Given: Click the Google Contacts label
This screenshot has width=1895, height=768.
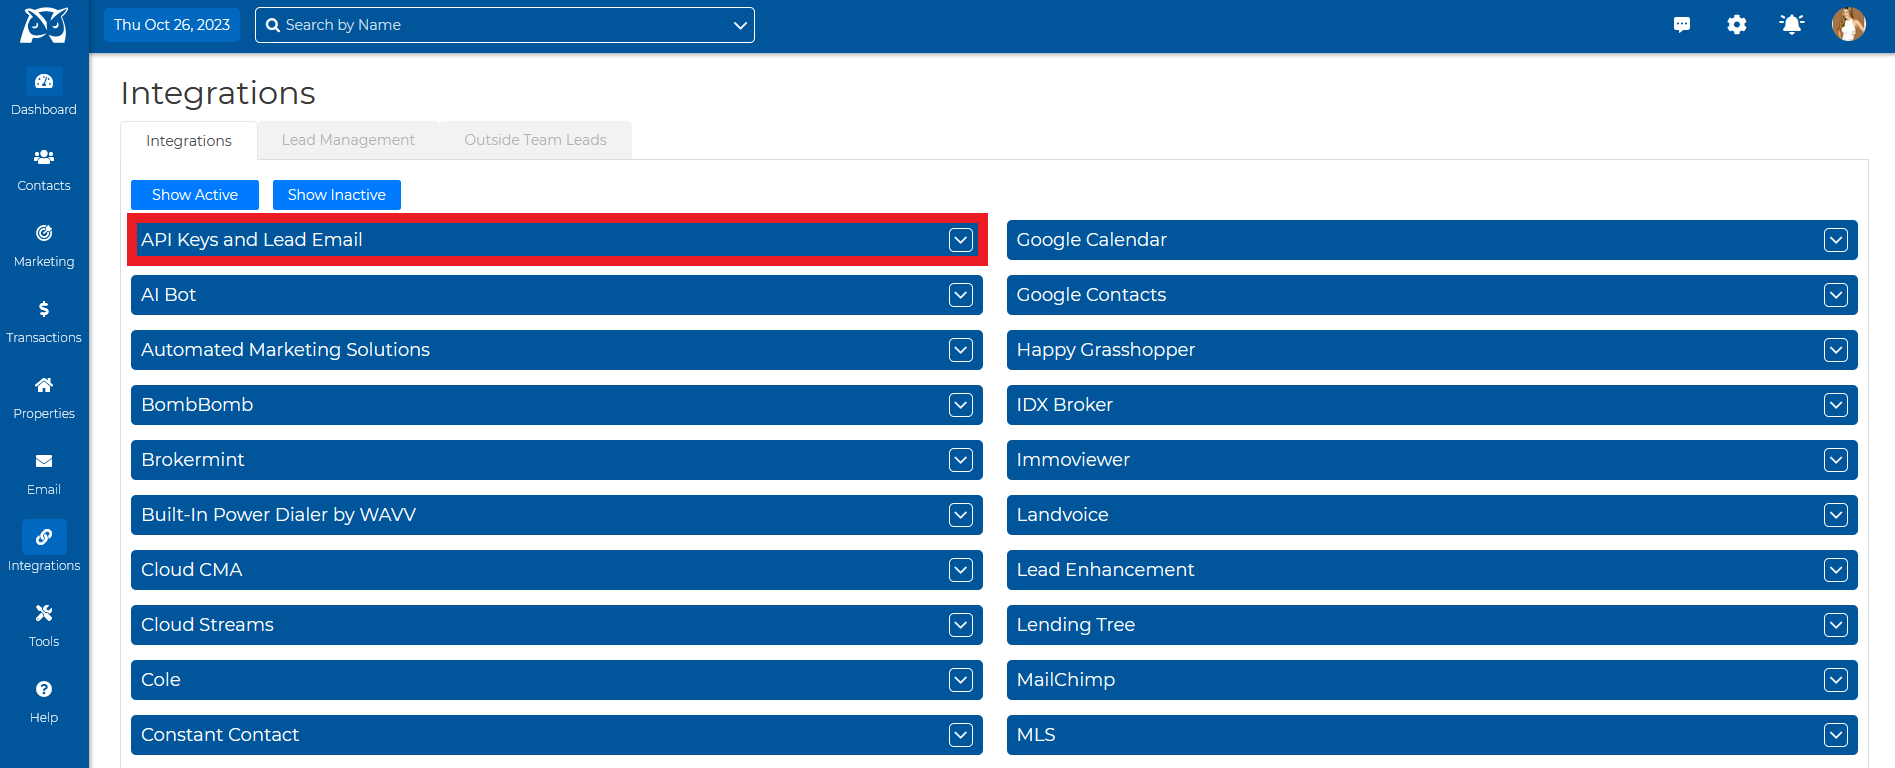Looking at the screenshot, I should click(x=1092, y=295).
